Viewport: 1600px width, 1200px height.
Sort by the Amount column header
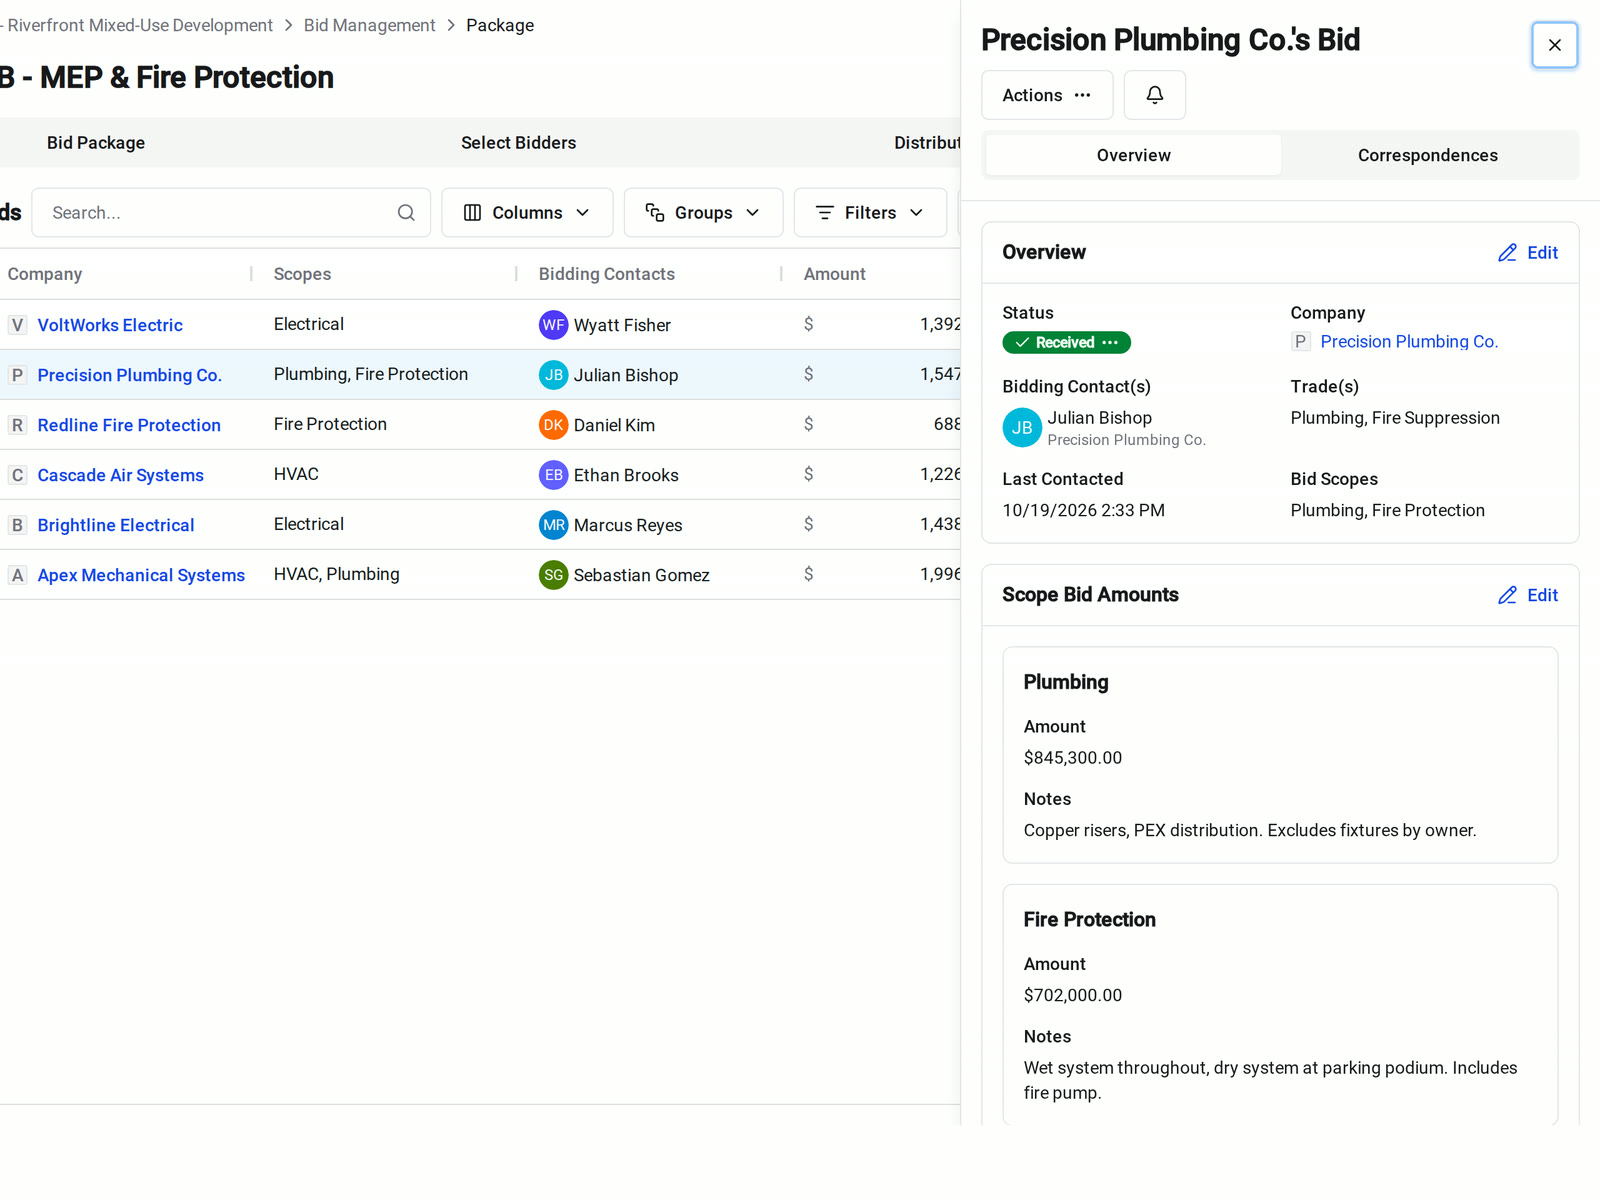[834, 274]
